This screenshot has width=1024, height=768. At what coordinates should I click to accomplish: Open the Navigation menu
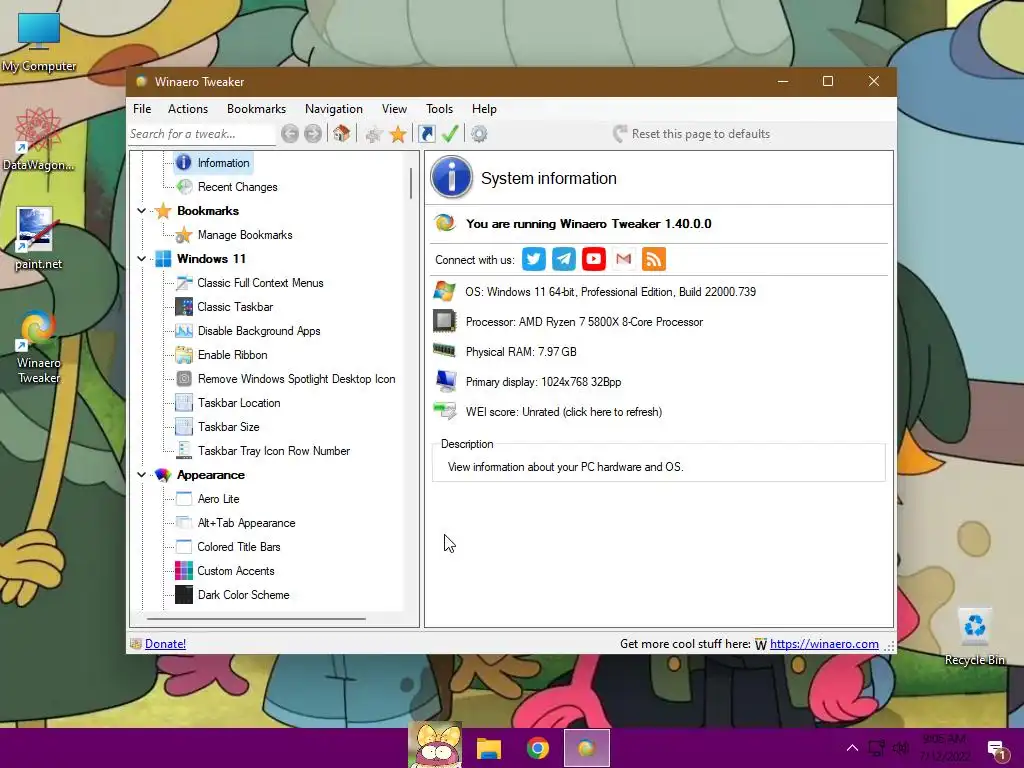[334, 109]
